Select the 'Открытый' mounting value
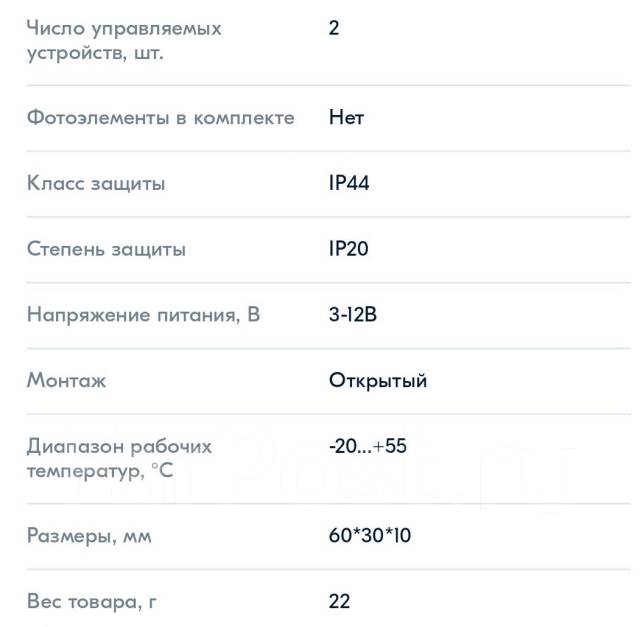640x627 pixels. [378, 381]
